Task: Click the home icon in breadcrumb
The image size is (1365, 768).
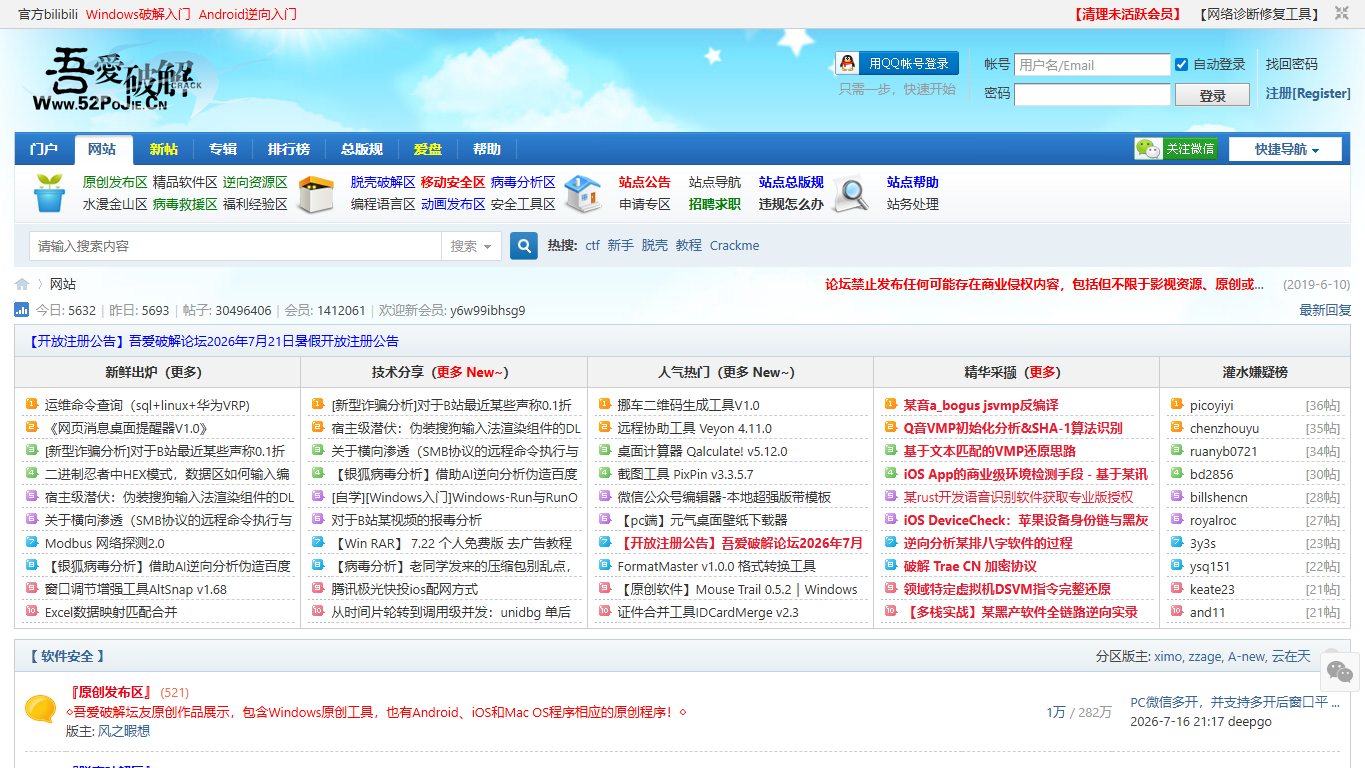Action: click(22, 284)
